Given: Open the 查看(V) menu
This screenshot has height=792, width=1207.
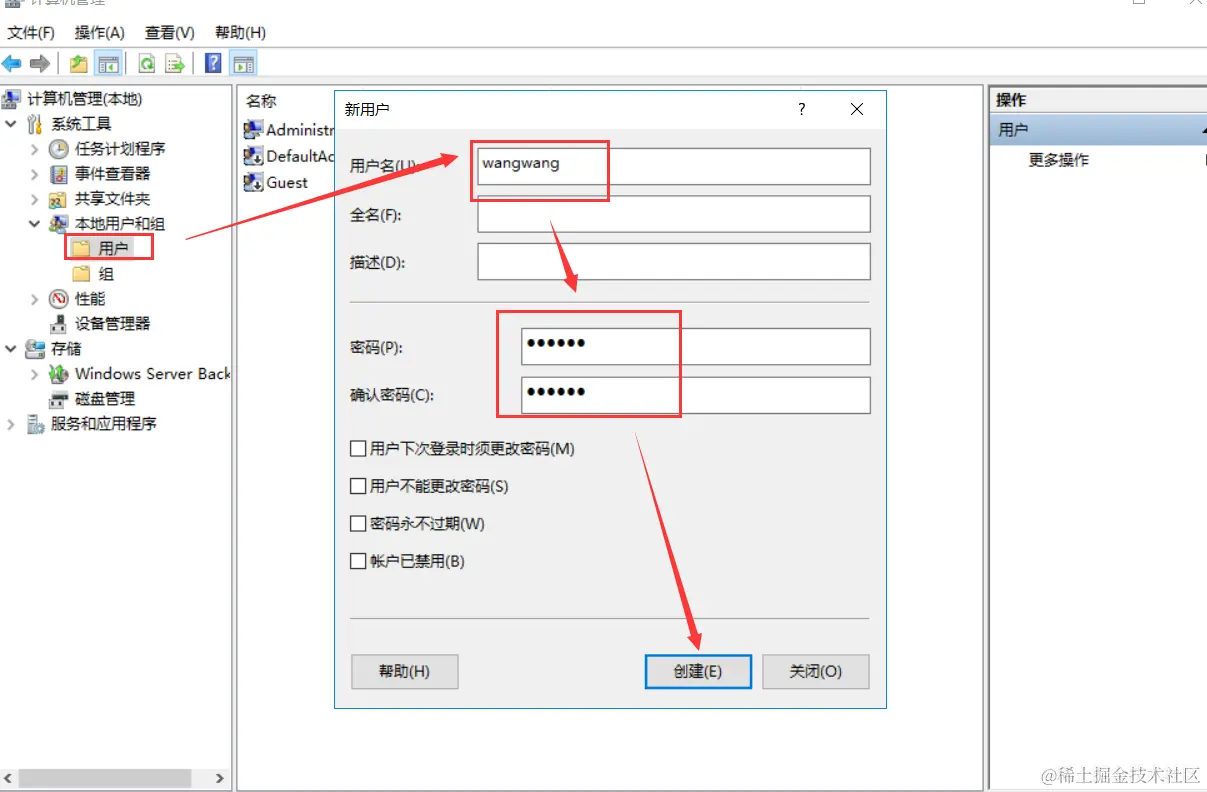Looking at the screenshot, I should (x=170, y=33).
